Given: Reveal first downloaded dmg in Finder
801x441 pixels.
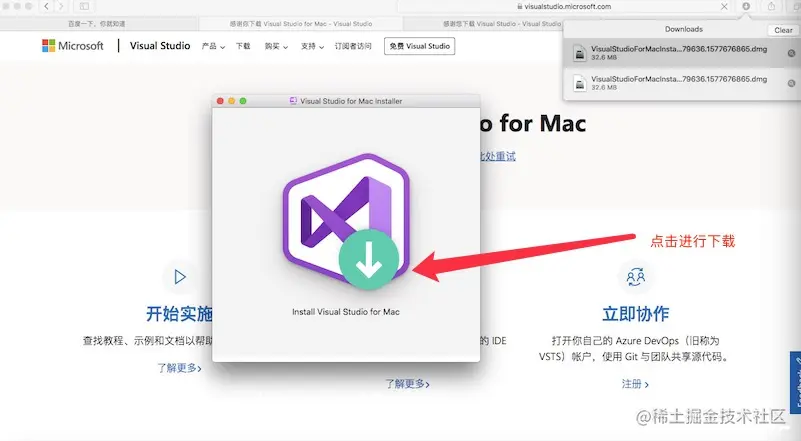Looking at the screenshot, I should pyautogui.click(x=791, y=53).
